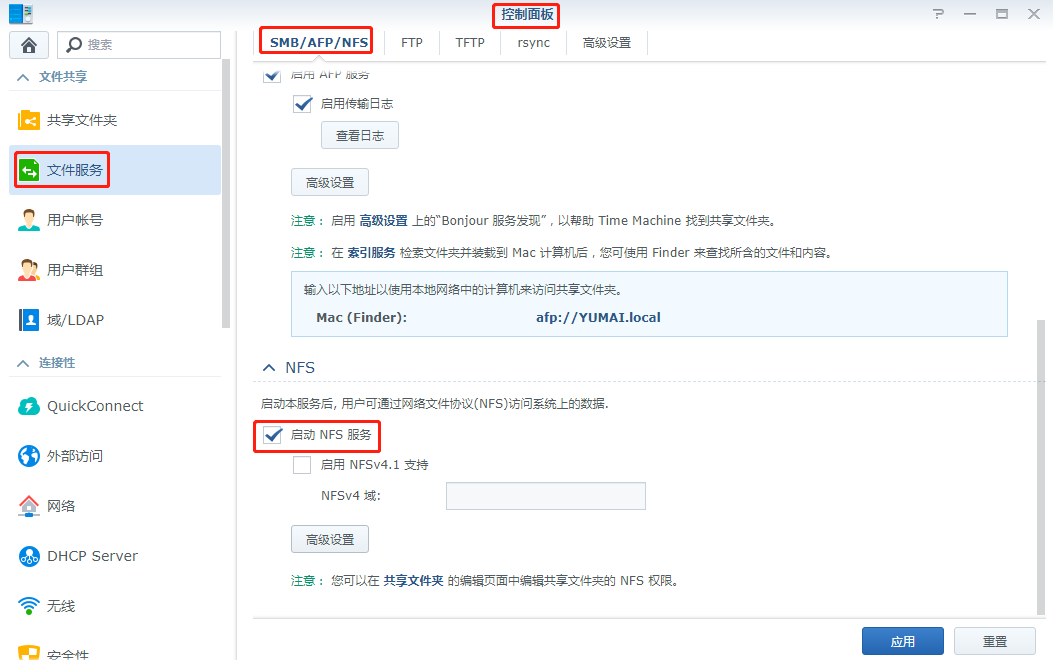The width and height of the screenshot is (1053, 660).
Task: Enable 启用 NFSv4.1 支持
Action: click(x=302, y=464)
